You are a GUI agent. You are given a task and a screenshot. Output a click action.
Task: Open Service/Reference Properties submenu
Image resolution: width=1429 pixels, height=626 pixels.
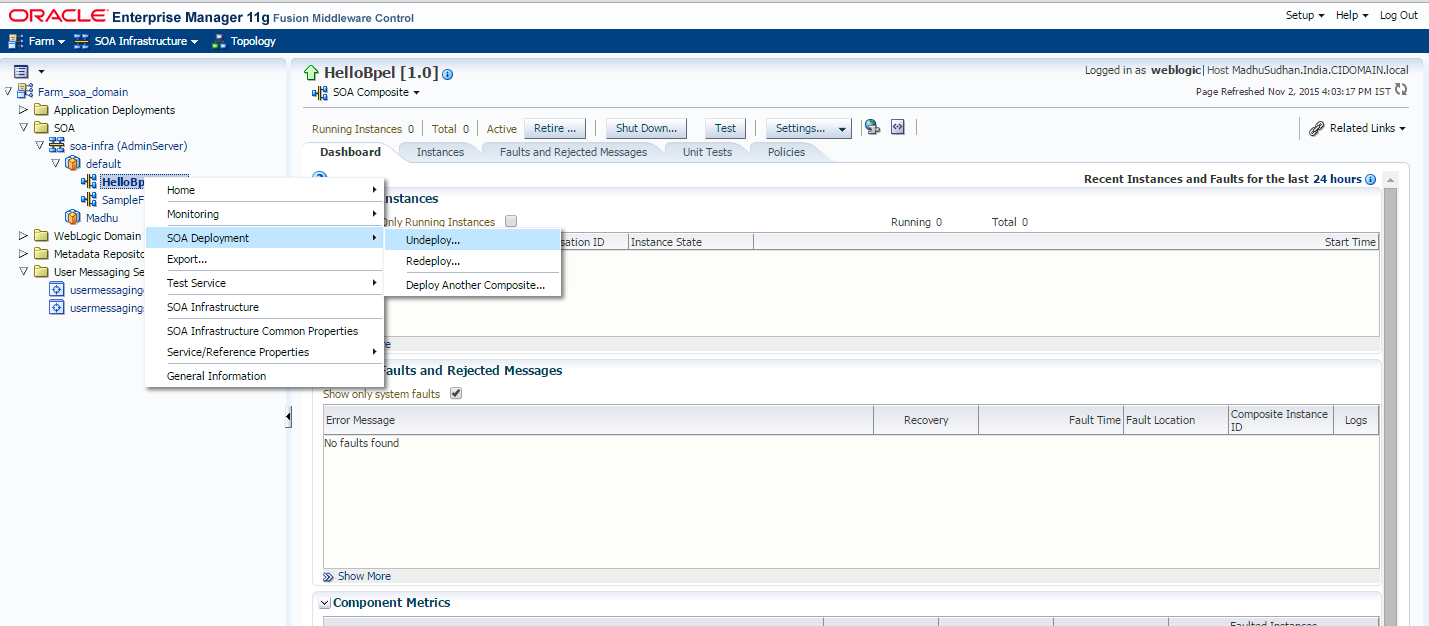[264, 352]
